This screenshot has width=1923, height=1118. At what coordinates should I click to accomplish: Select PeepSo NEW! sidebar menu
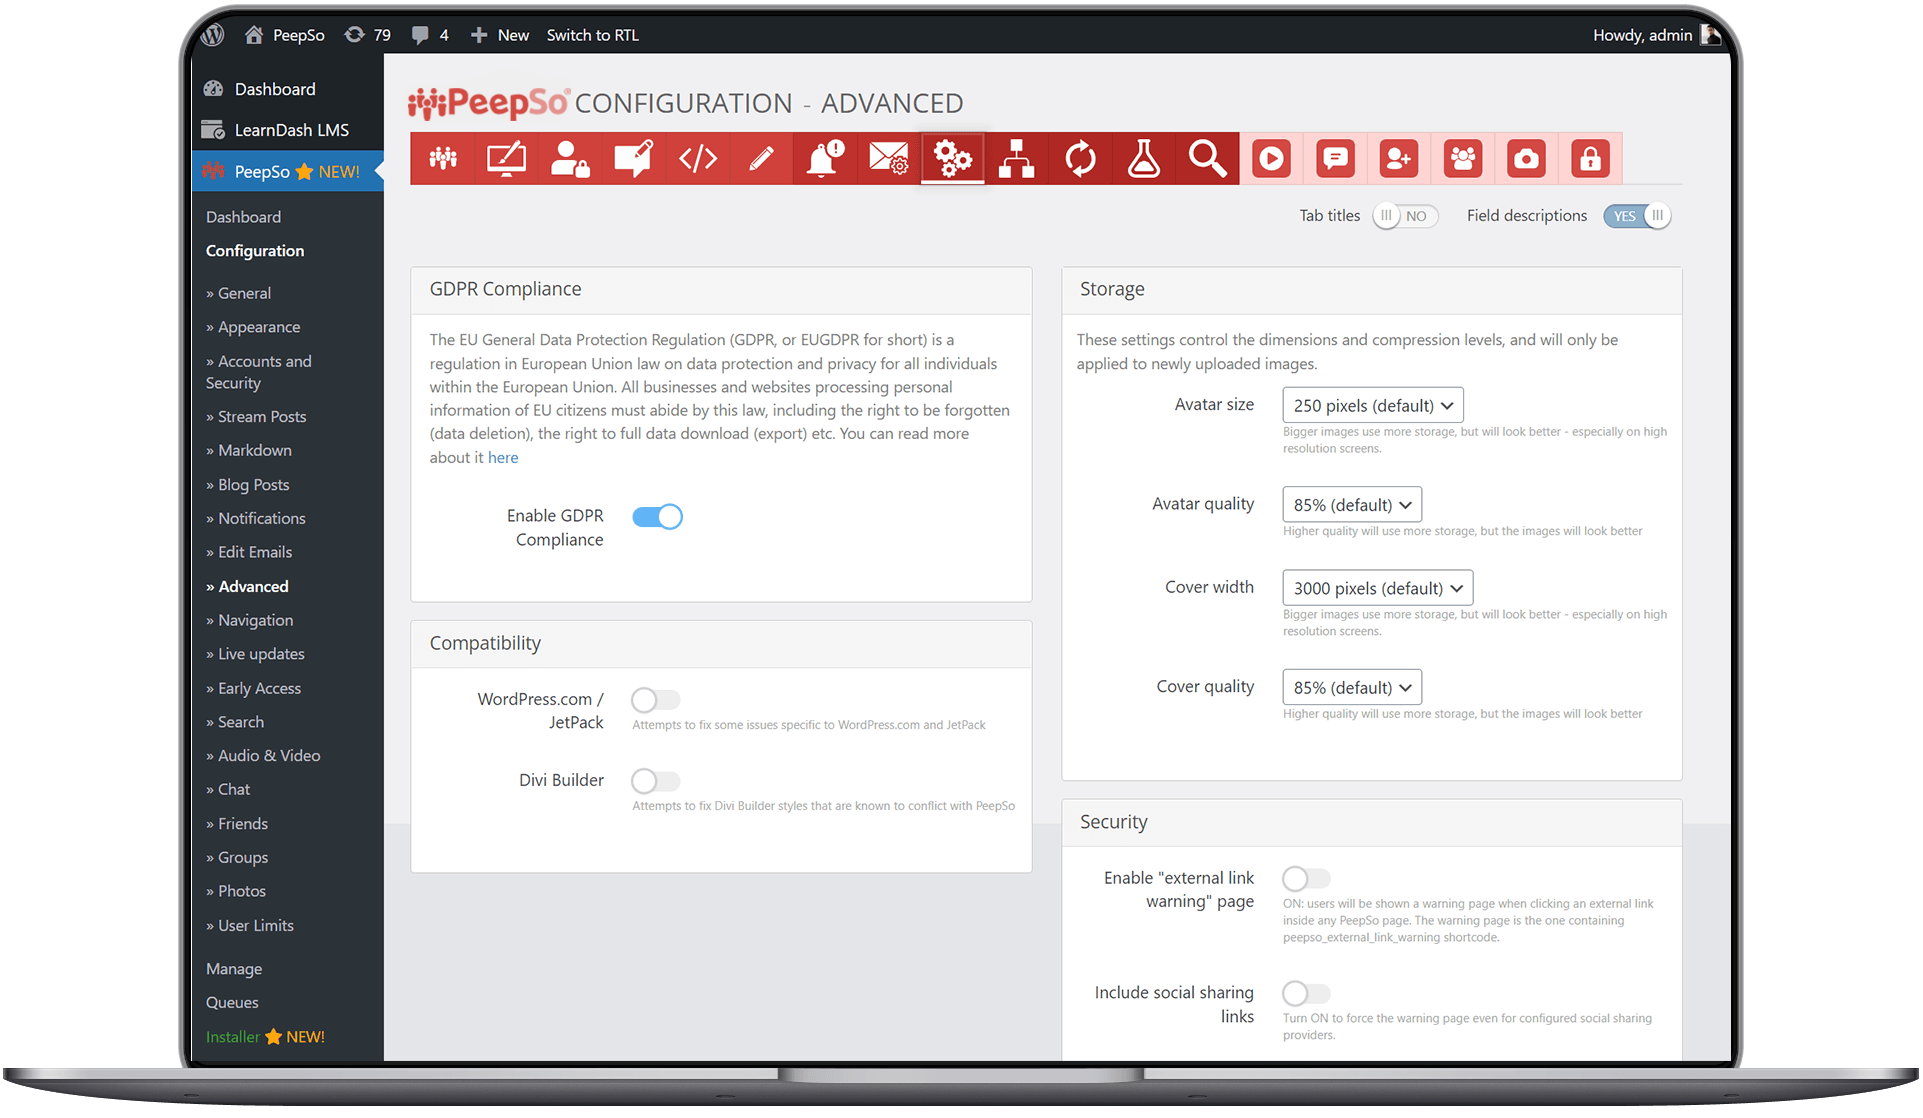coord(288,172)
